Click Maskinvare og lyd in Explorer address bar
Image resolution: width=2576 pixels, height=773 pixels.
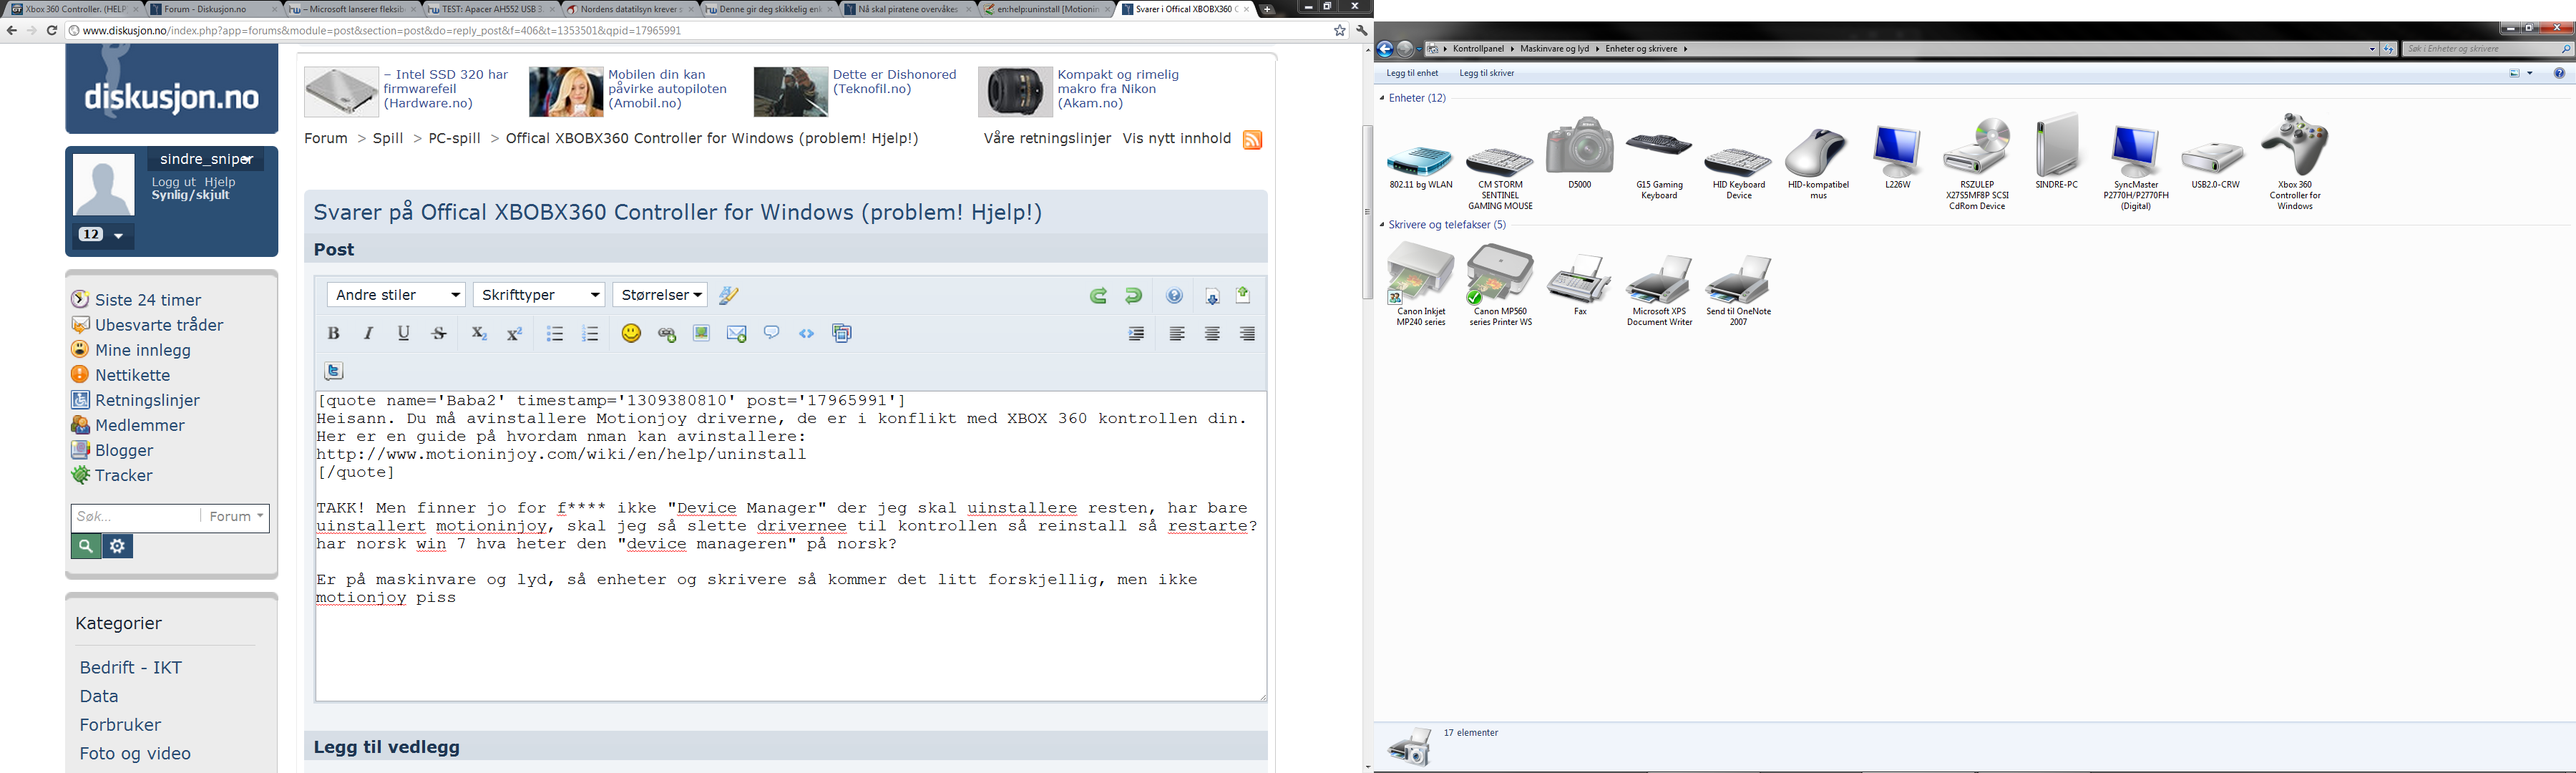pyautogui.click(x=1554, y=48)
